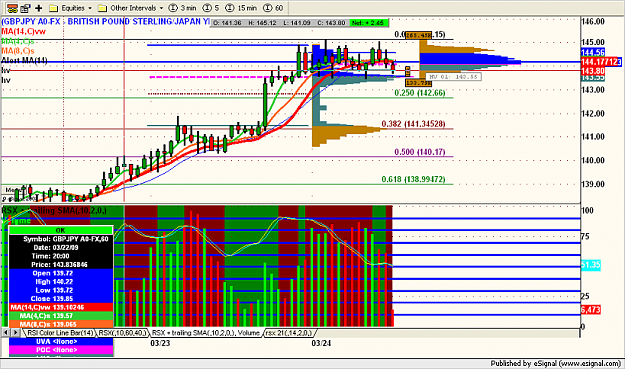
Task: Open the RSI Color Line Bar(14) tab
Action: point(60,333)
